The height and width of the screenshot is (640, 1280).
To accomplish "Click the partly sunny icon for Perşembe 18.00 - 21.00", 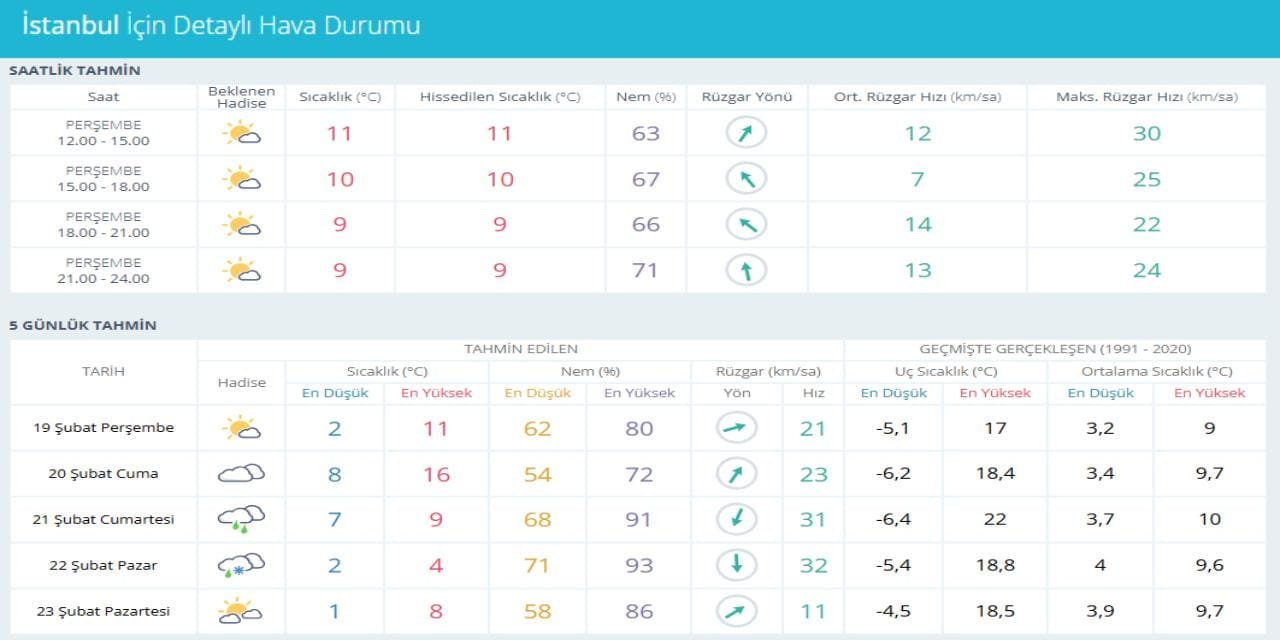I will (241, 225).
